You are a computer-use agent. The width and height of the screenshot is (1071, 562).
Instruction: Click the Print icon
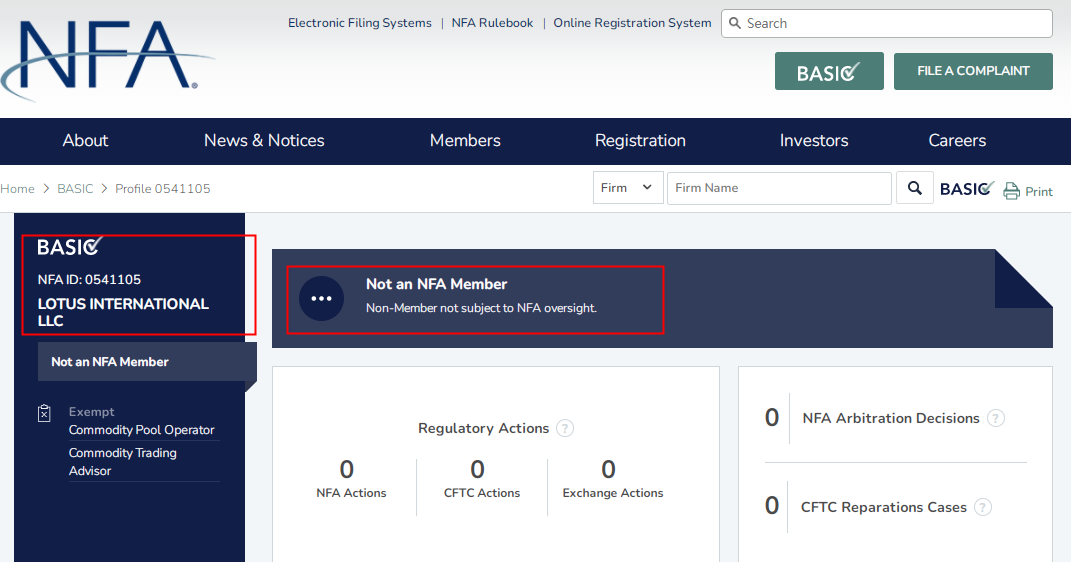click(1011, 191)
